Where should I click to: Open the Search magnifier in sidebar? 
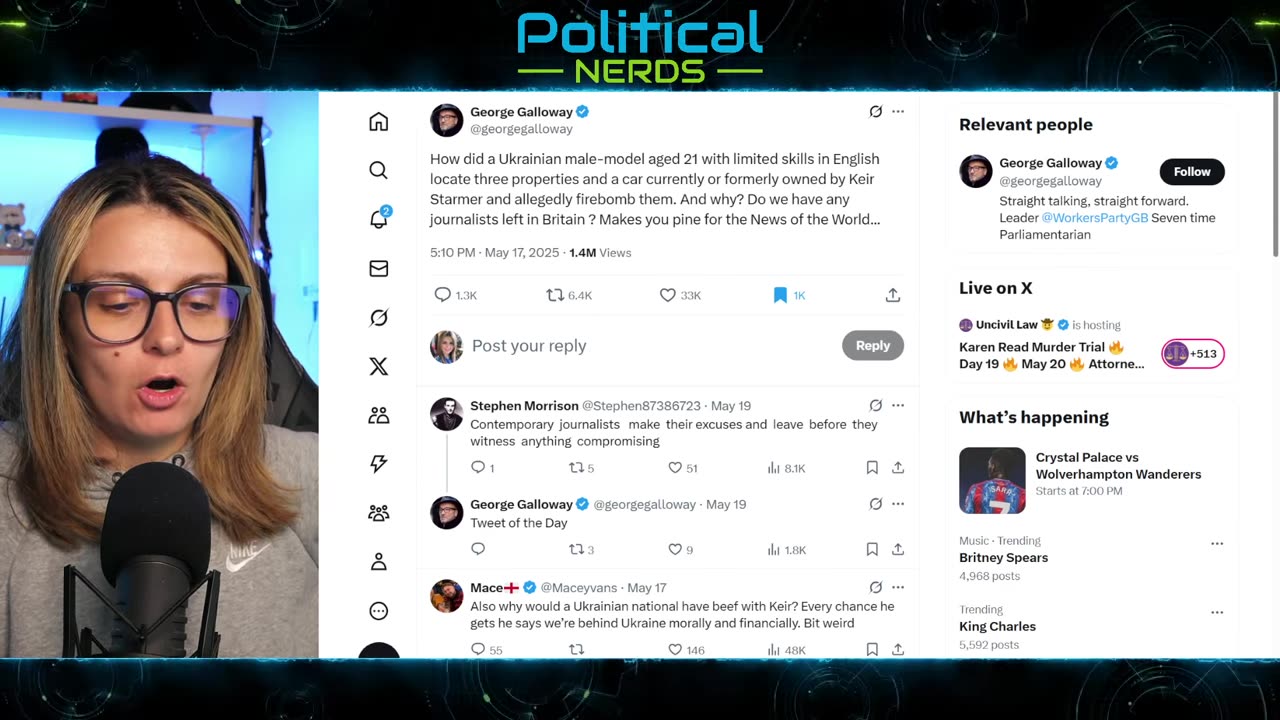378,170
